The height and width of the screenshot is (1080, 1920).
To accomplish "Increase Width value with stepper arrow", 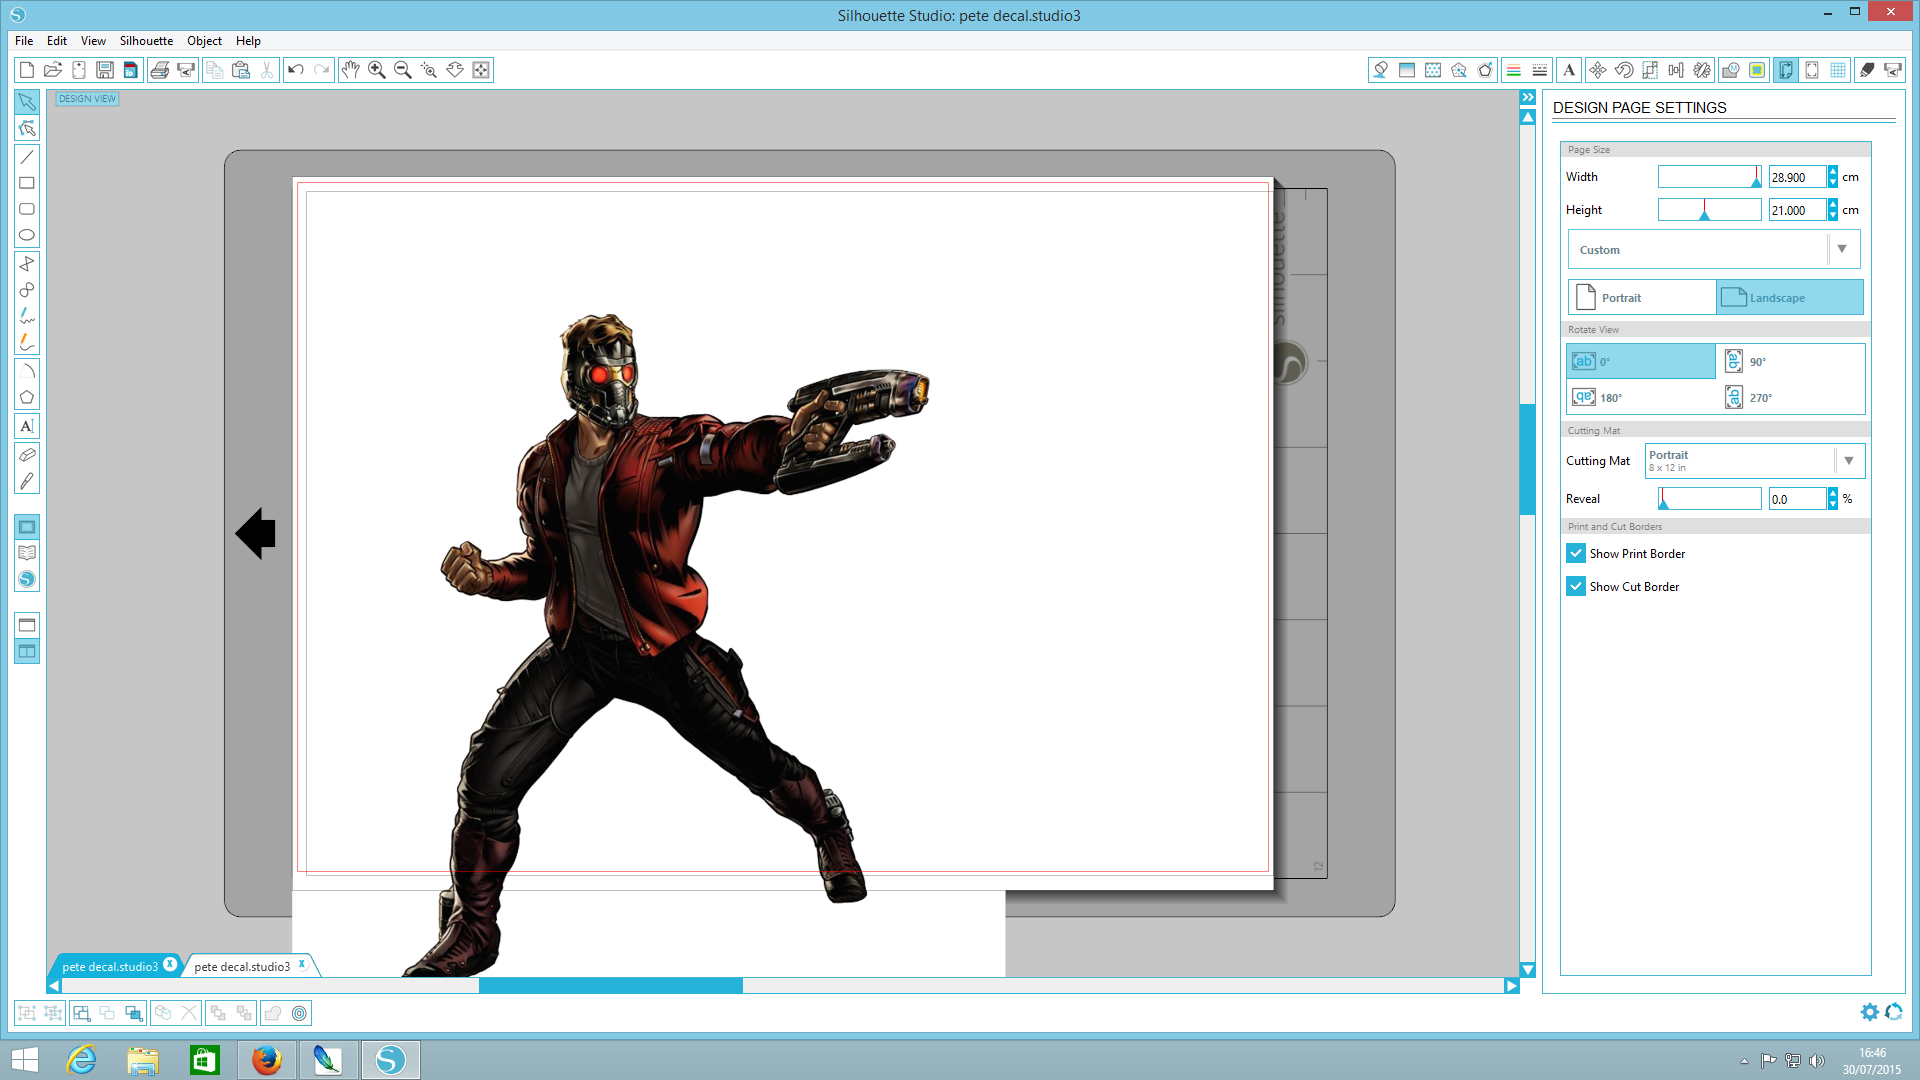I will click(1832, 172).
